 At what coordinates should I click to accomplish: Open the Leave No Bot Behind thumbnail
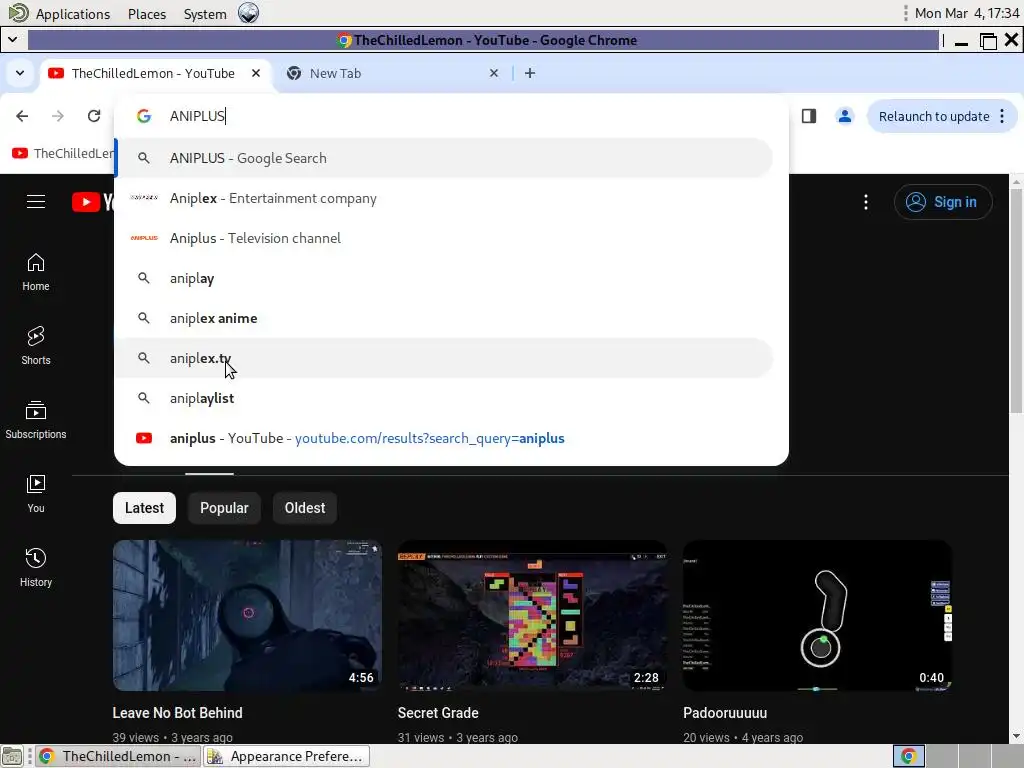tap(248, 615)
